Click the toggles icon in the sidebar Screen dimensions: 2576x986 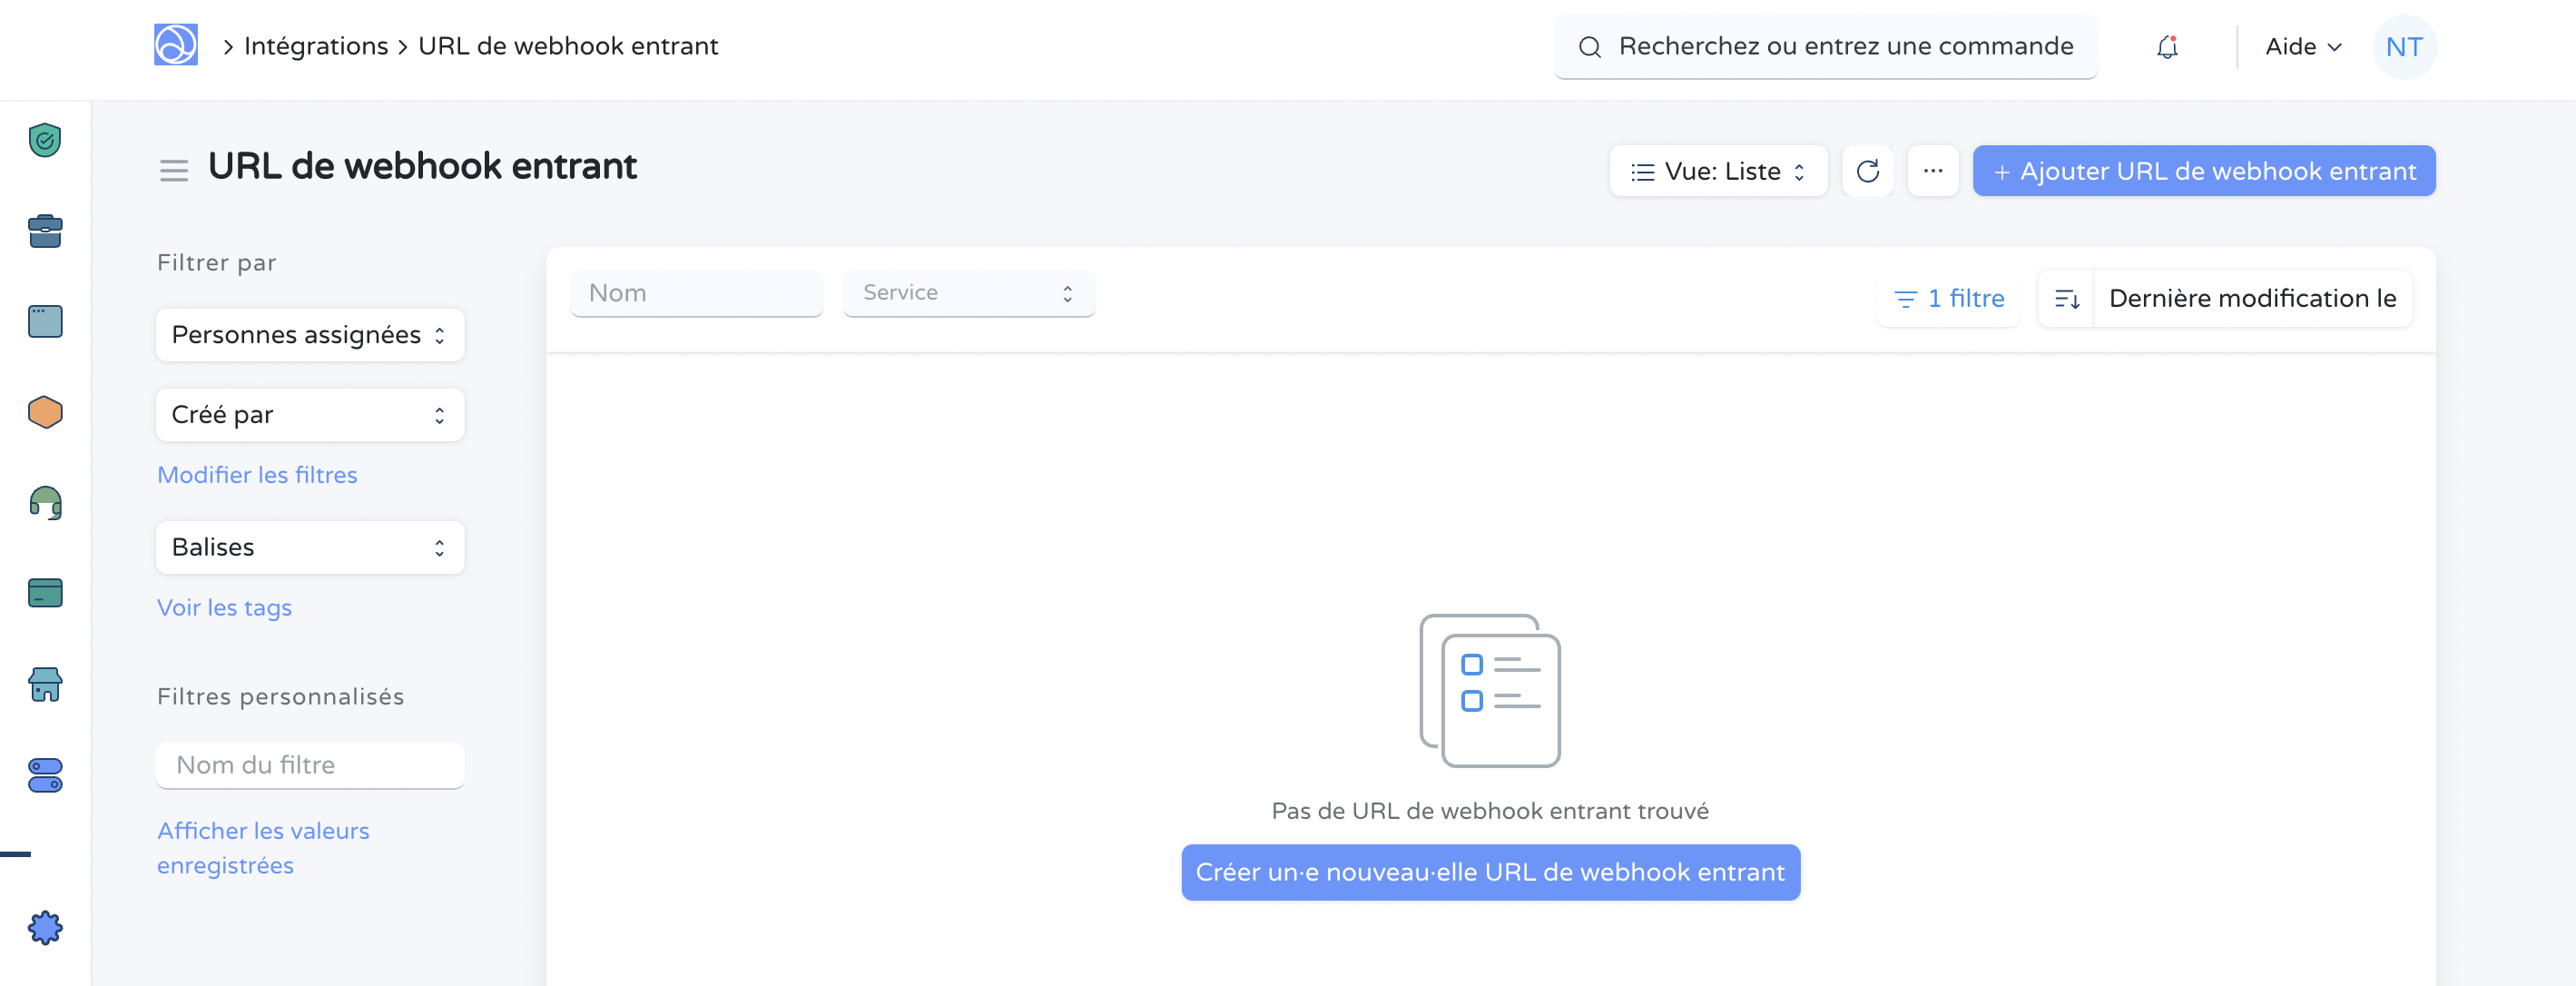tap(44, 775)
